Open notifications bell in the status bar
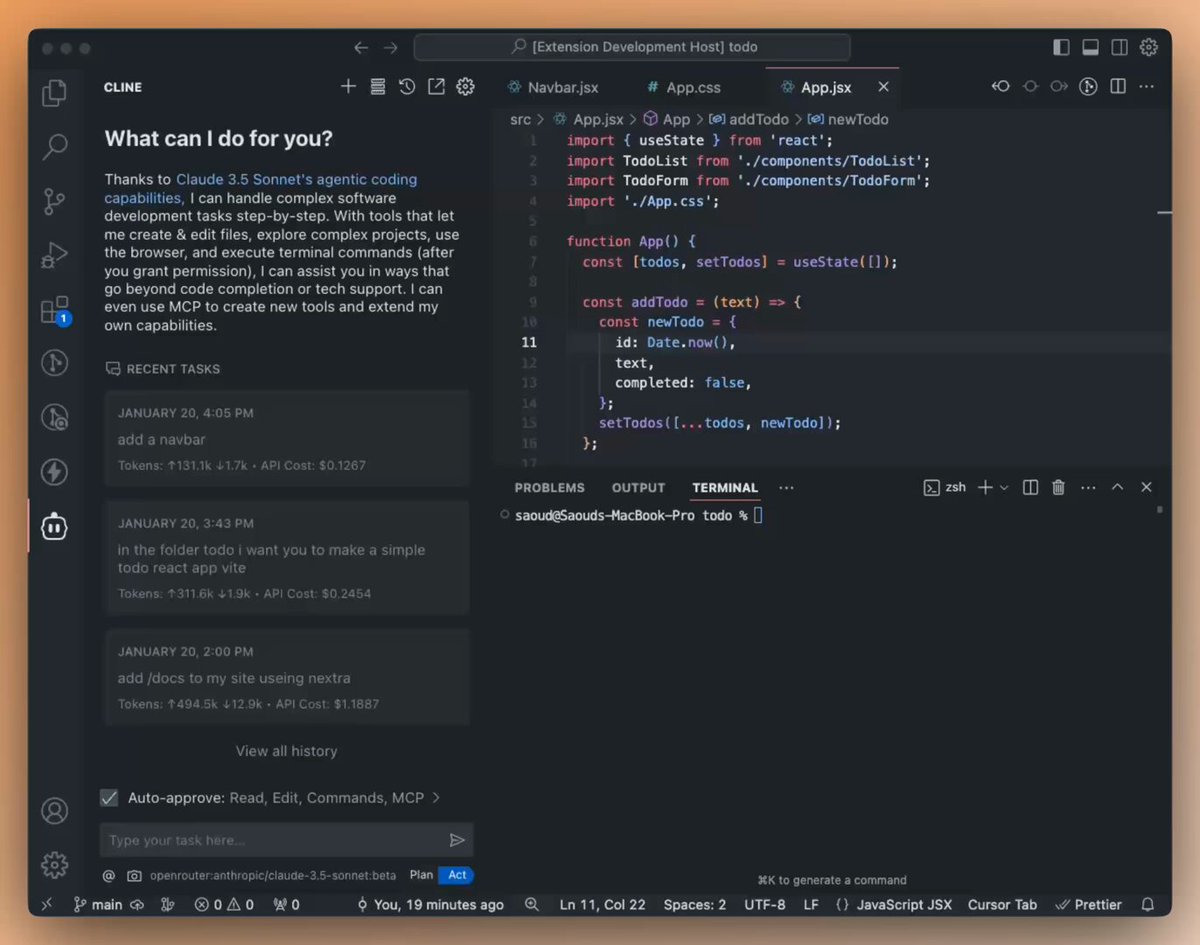 pos(1148,904)
